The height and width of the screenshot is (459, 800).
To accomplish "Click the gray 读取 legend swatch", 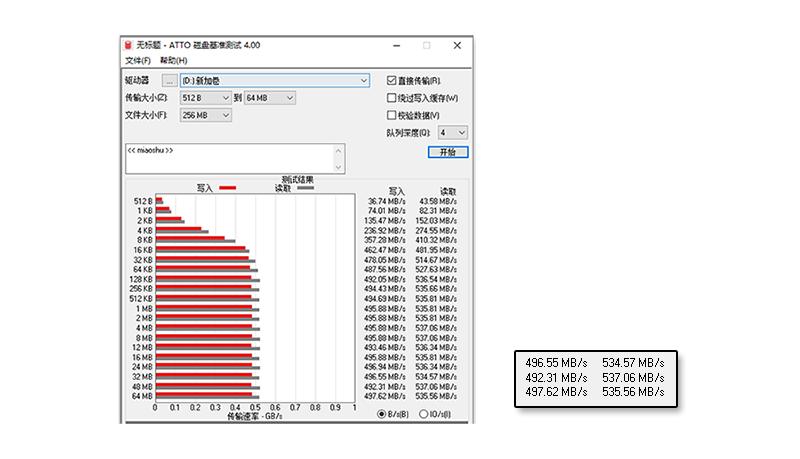I will point(306,188).
